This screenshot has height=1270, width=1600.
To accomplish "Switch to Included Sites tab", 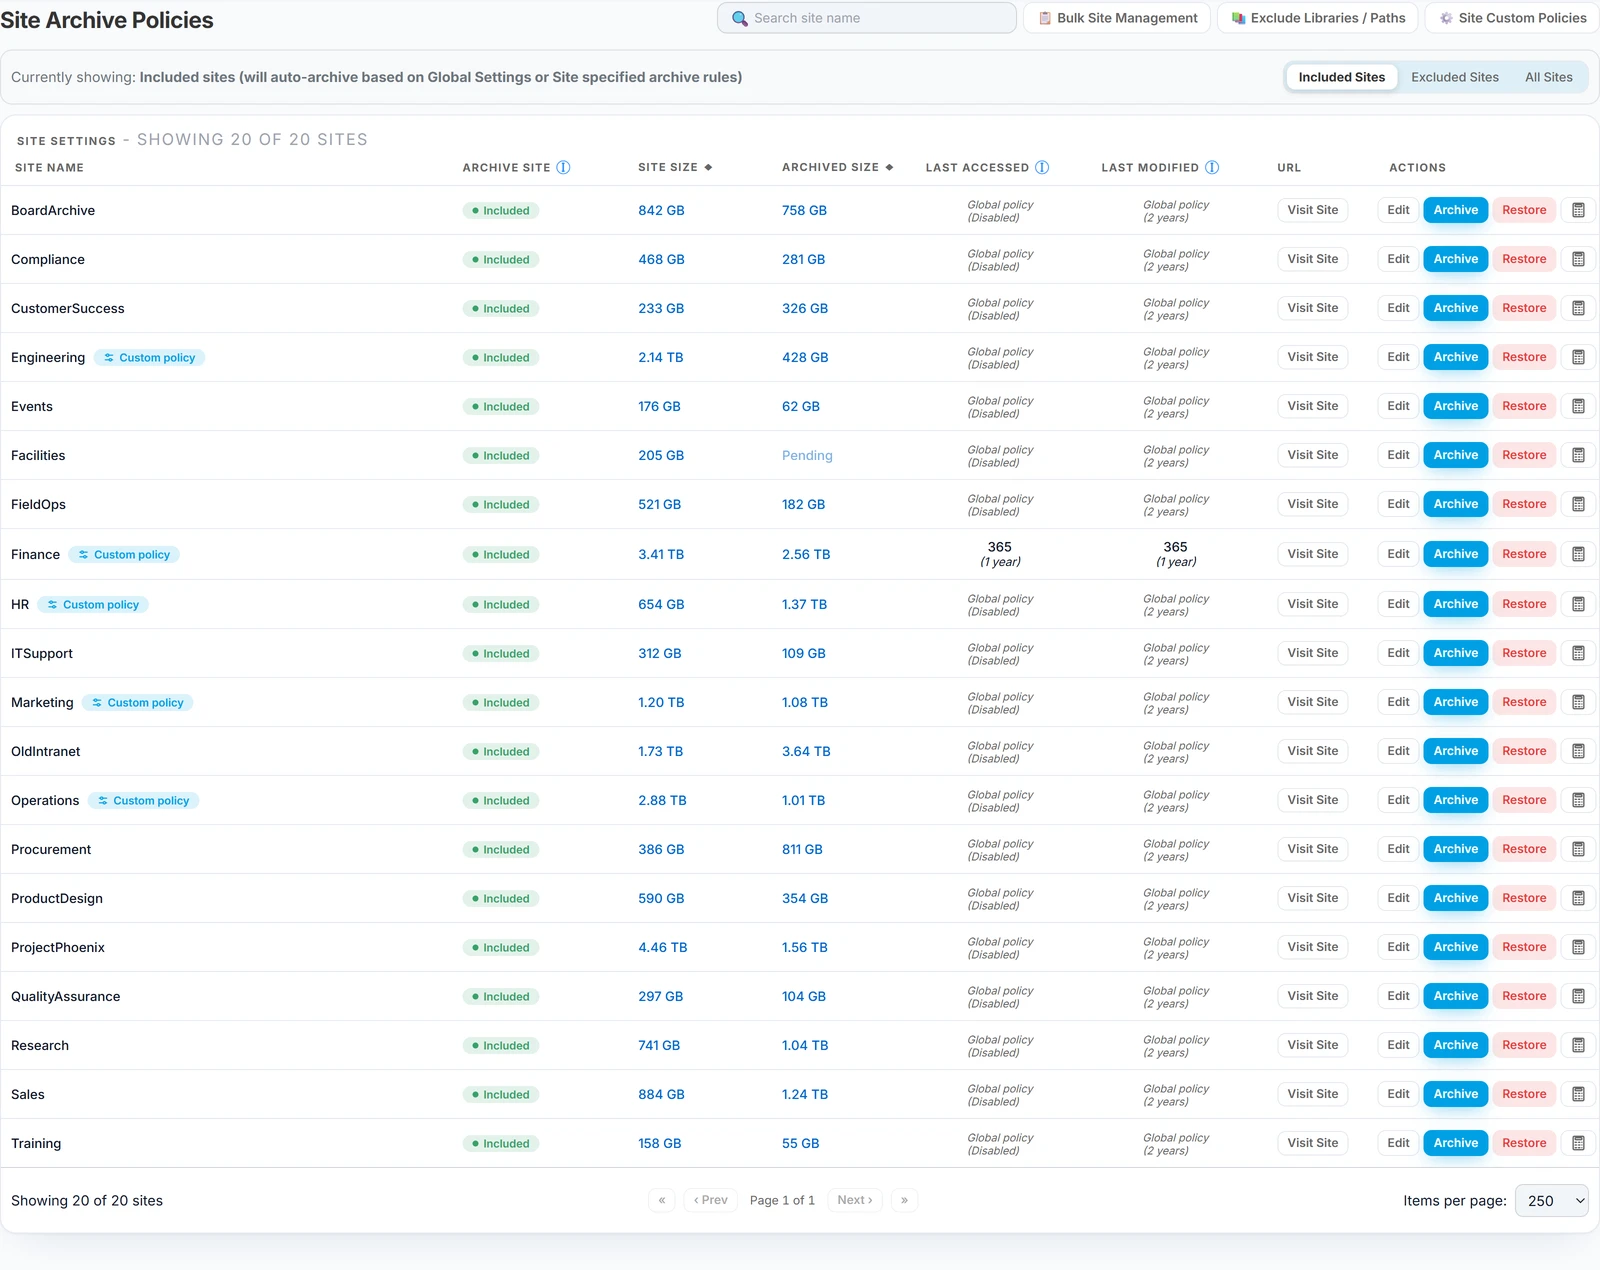I will click(x=1341, y=77).
